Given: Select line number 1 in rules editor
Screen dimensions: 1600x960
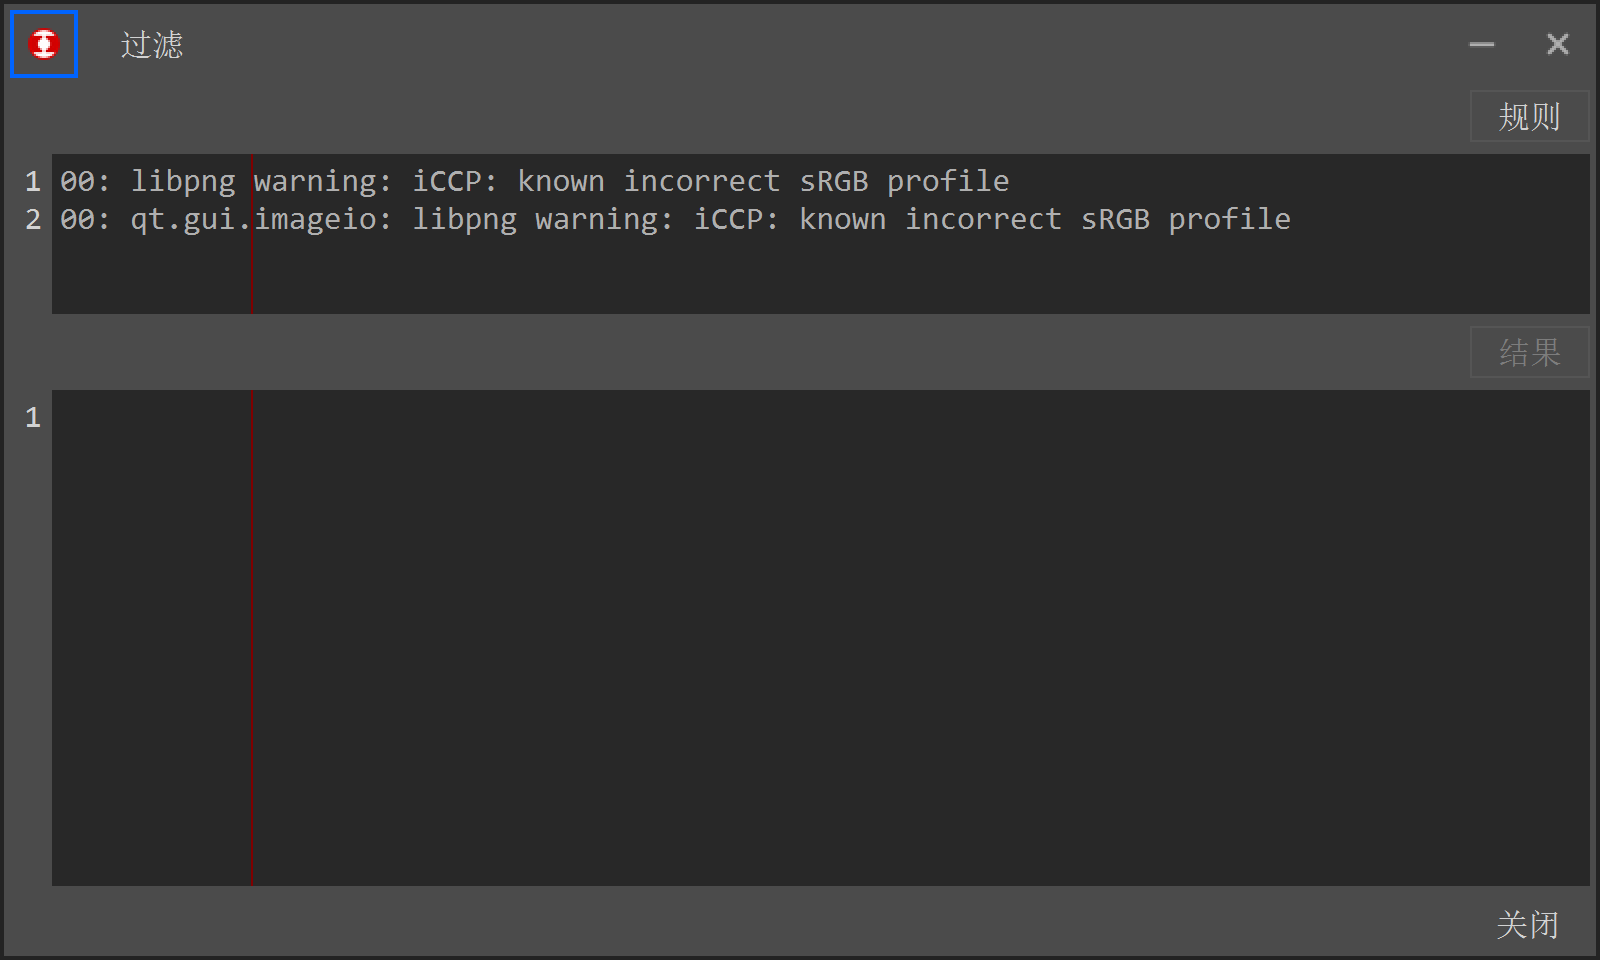Looking at the screenshot, I should point(33,181).
